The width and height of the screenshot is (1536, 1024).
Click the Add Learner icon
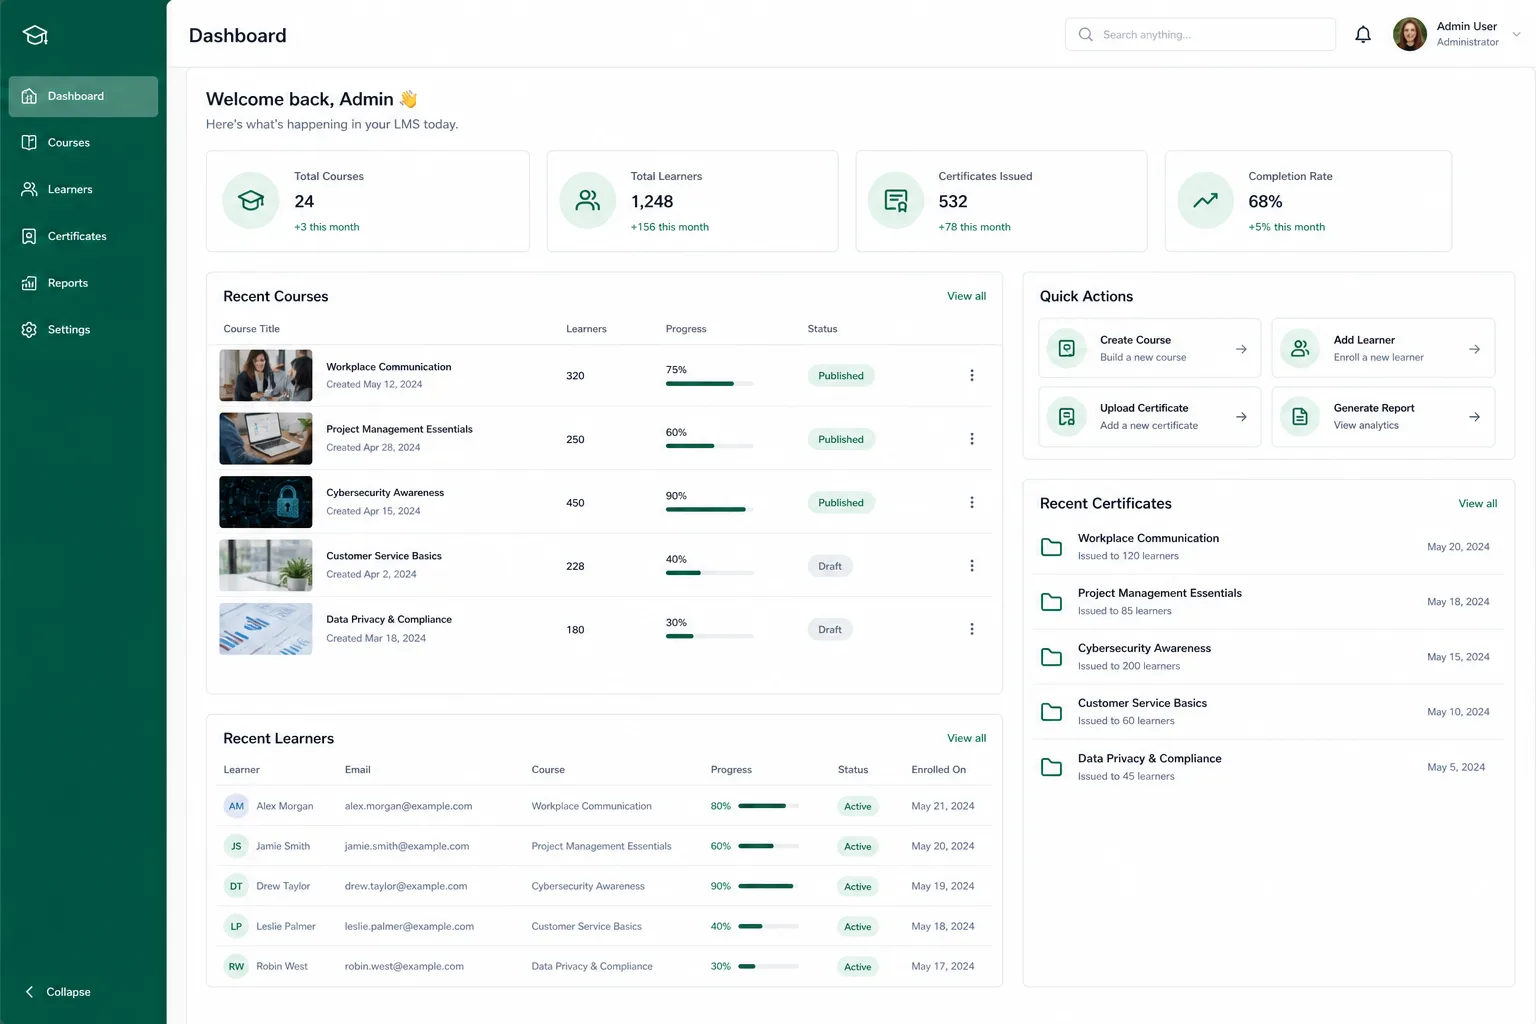pyautogui.click(x=1300, y=349)
